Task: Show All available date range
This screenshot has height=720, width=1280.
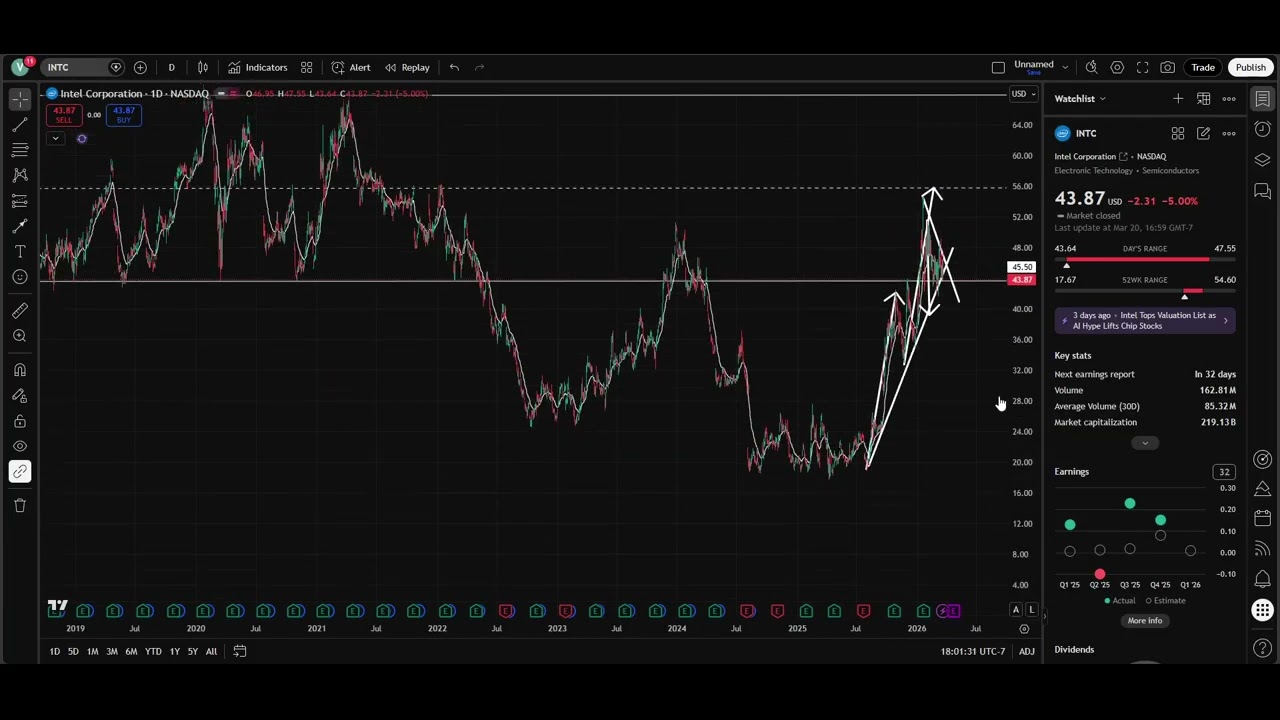Action: coord(211,652)
